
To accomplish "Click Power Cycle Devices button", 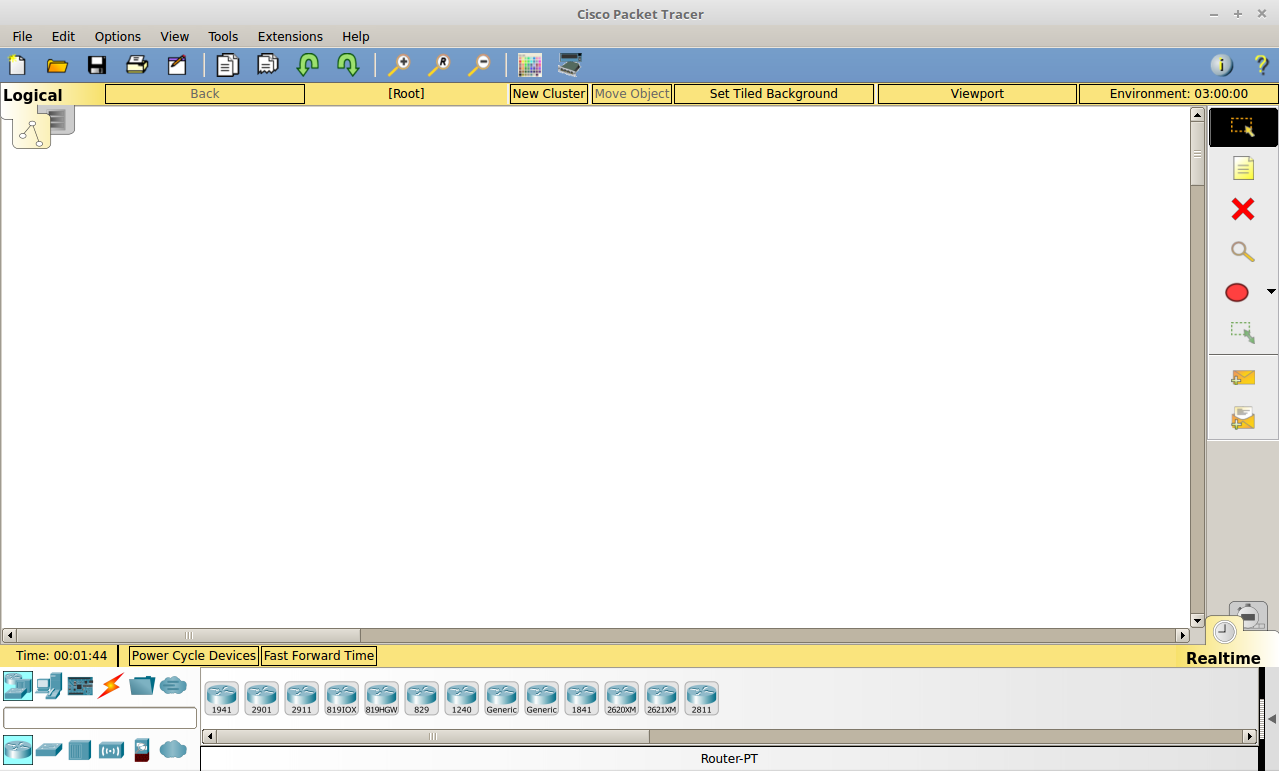I will point(194,656).
